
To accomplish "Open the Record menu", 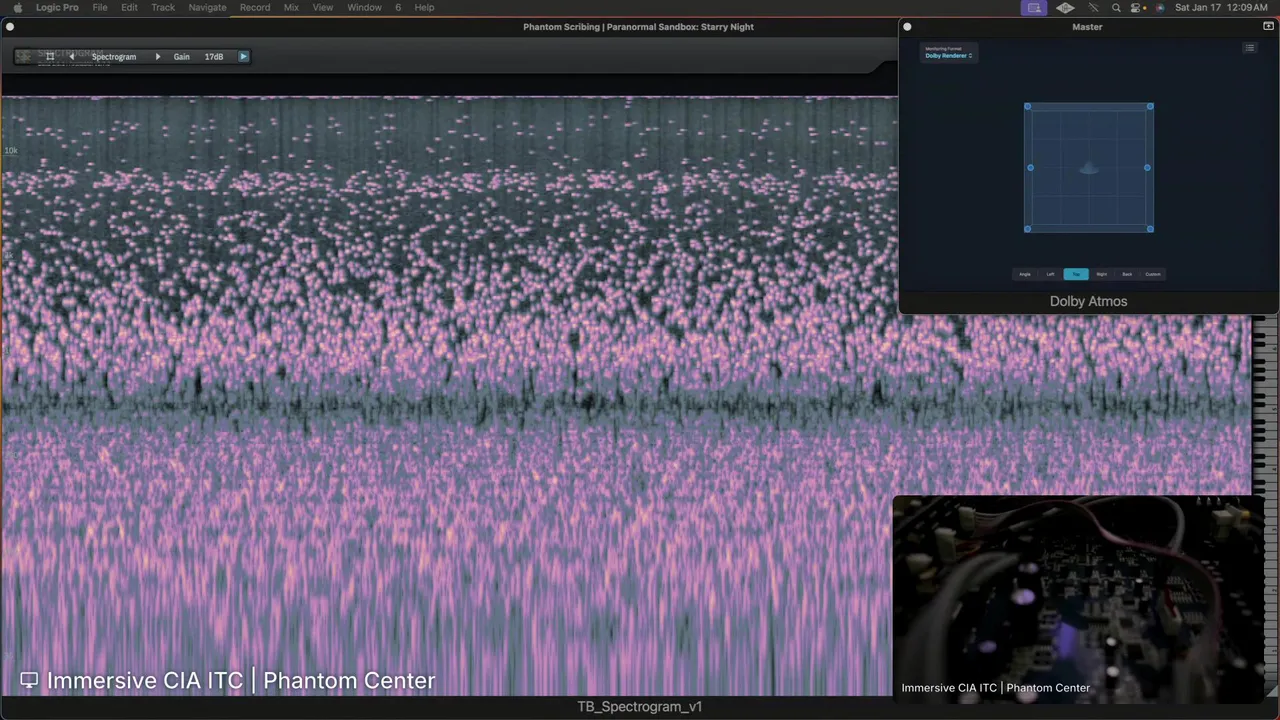I will (255, 7).
